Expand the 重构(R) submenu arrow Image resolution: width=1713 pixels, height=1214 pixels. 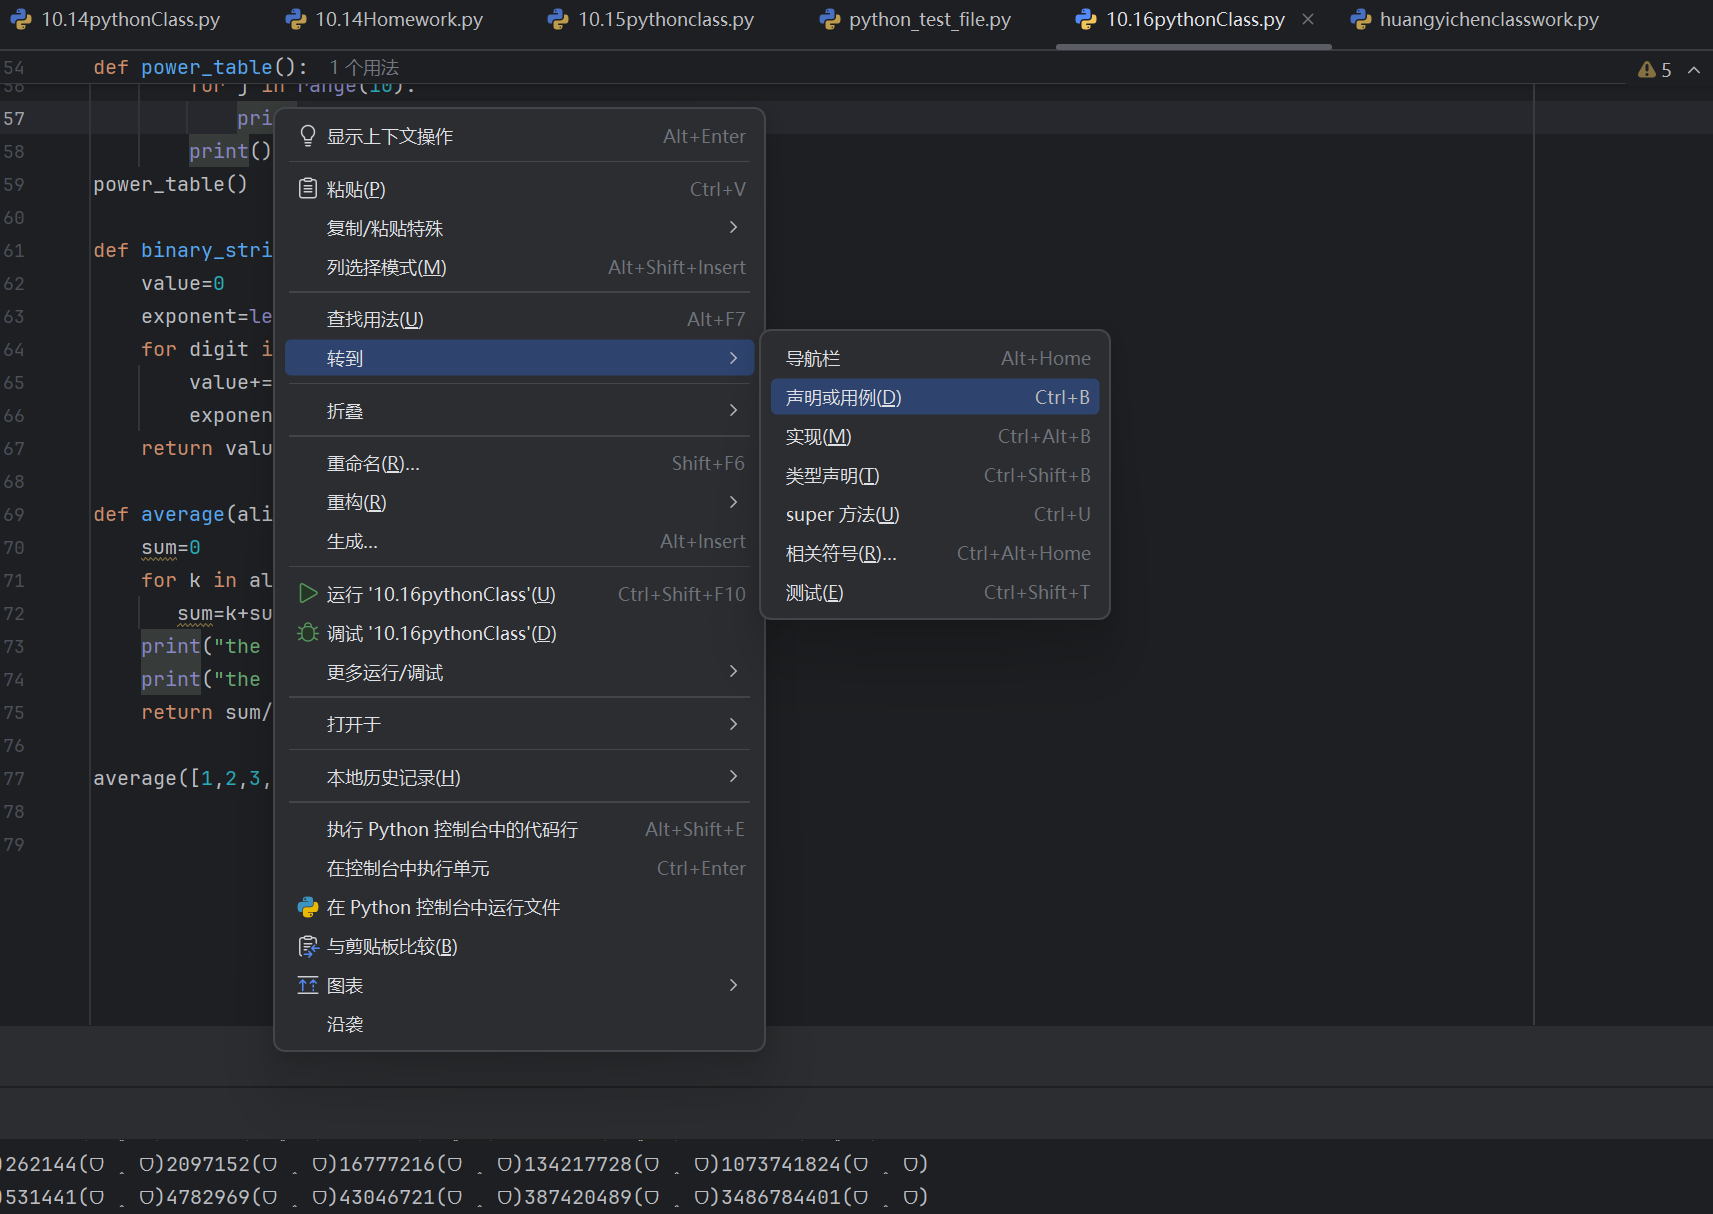pos(733,502)
